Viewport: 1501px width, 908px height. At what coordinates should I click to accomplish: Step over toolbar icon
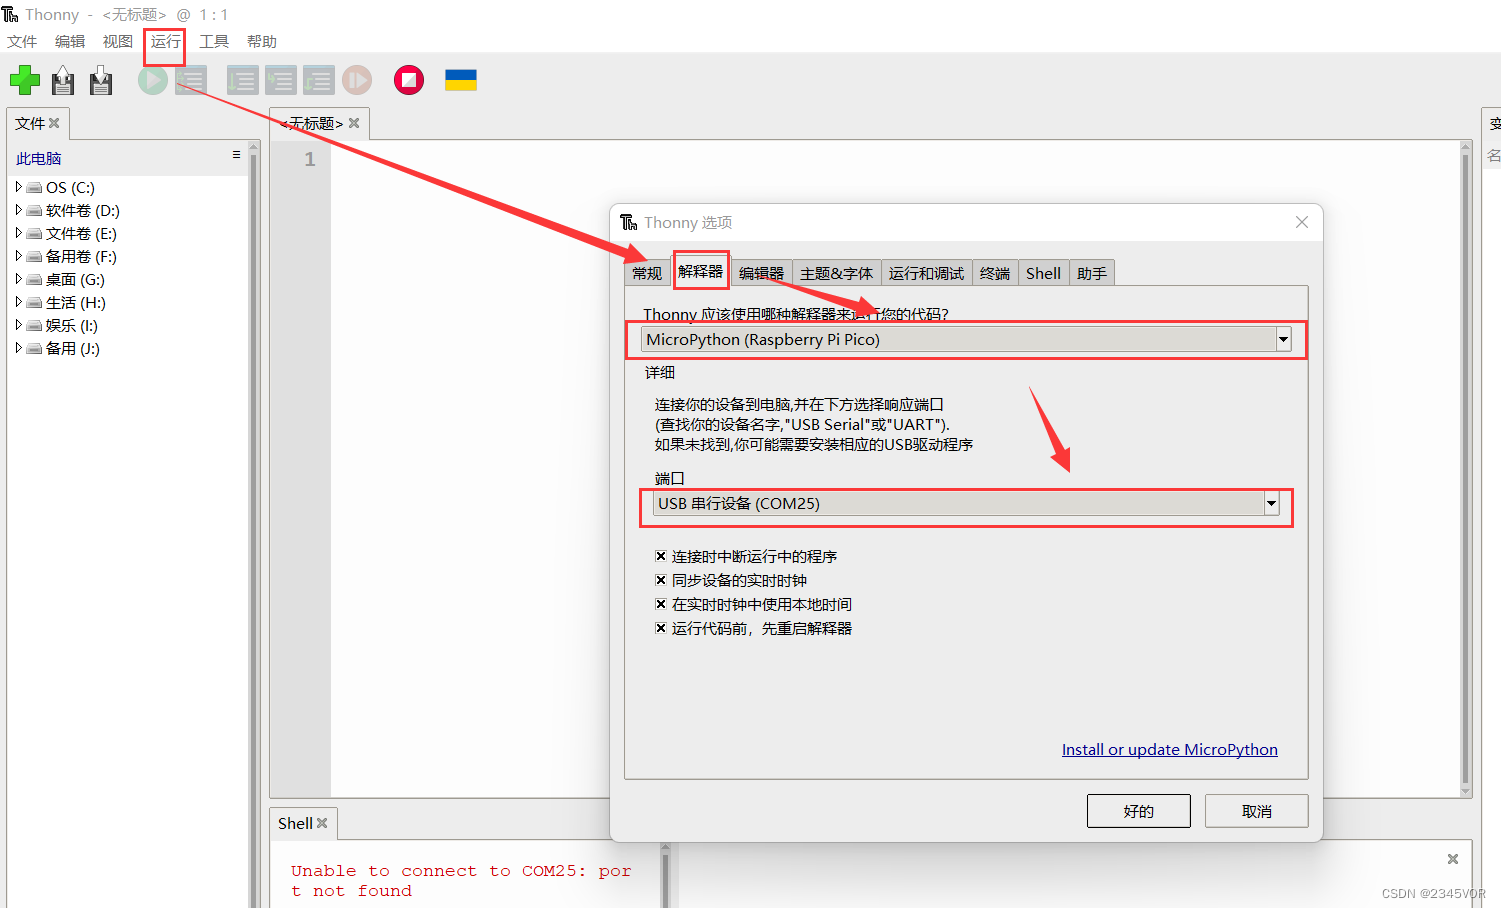click(242, 80)
